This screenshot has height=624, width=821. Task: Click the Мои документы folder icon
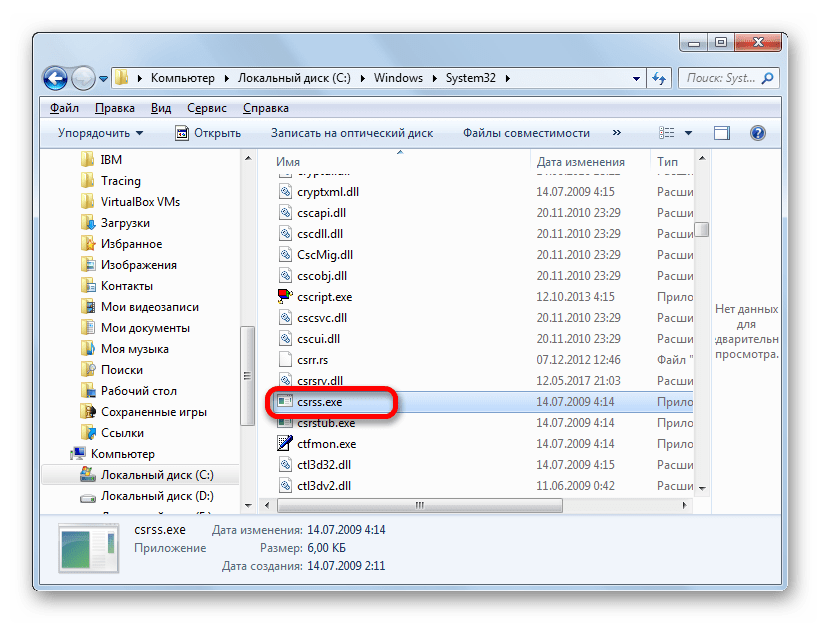[x=88, y=328]
